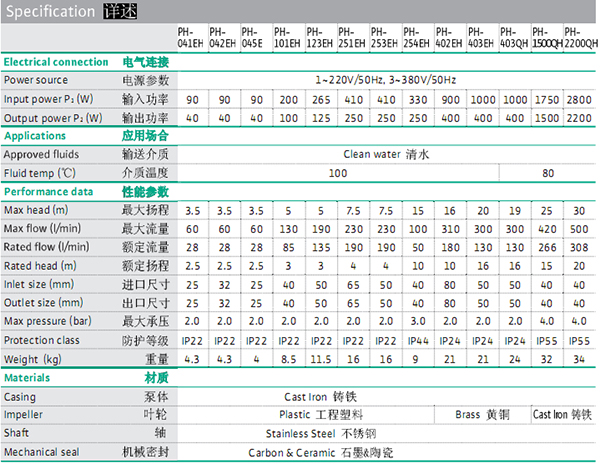Image resolution: width=600 pixels, height=464 pixels.
Task: Select the Electrical connection section header
Action: tap(55, 62)
